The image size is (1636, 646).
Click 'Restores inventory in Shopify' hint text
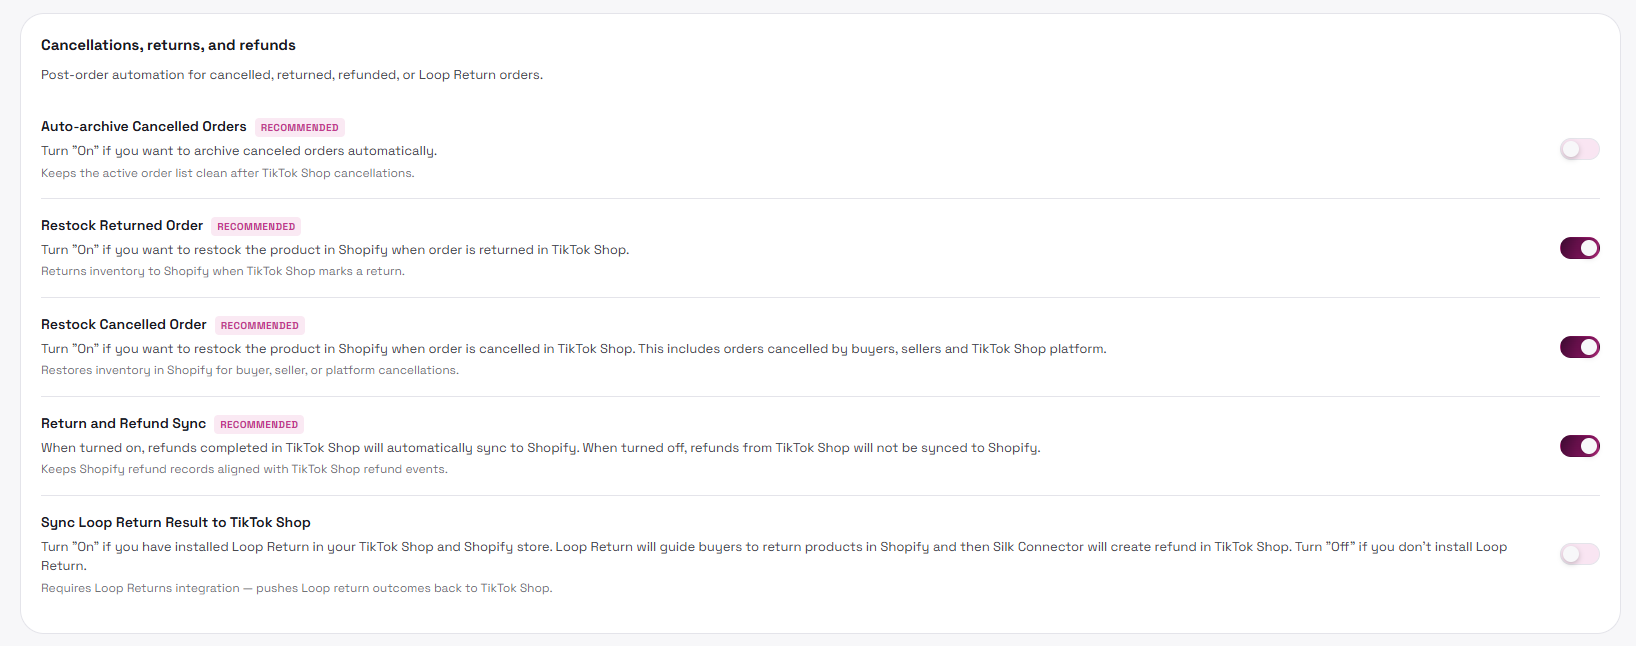point(250,370)
